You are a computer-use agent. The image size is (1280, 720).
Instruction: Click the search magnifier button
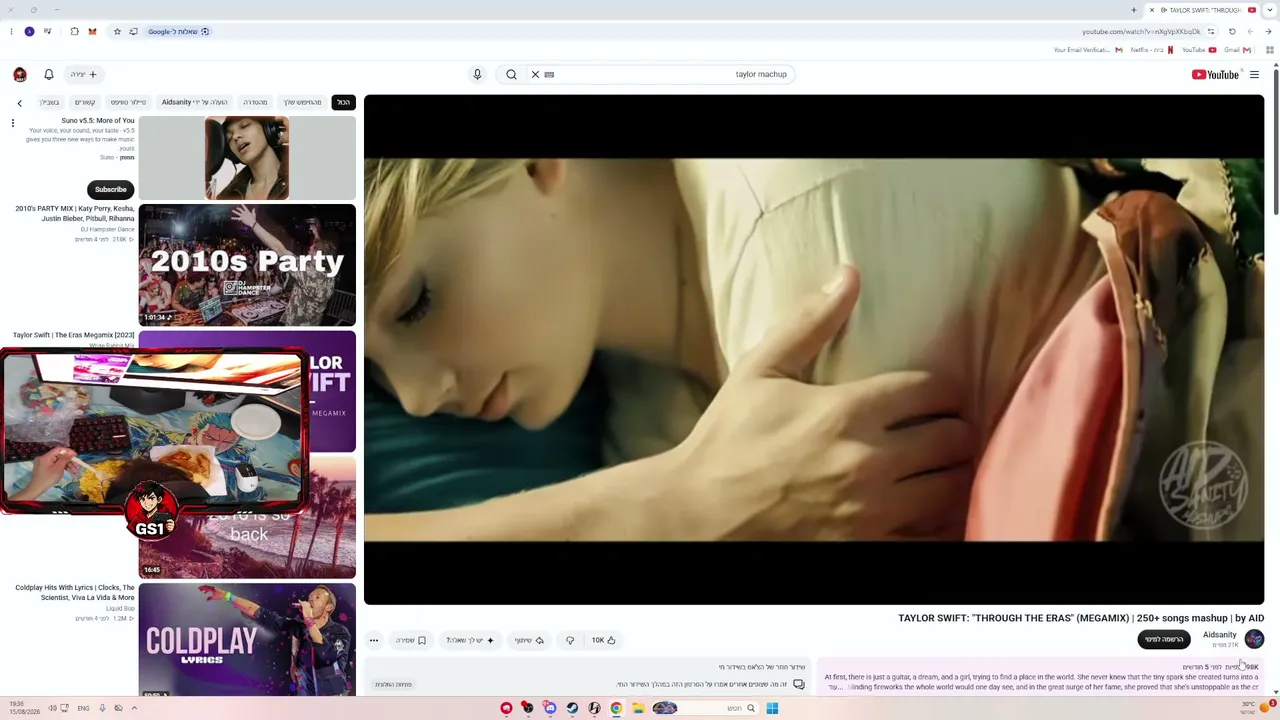(x=511, y=74)
